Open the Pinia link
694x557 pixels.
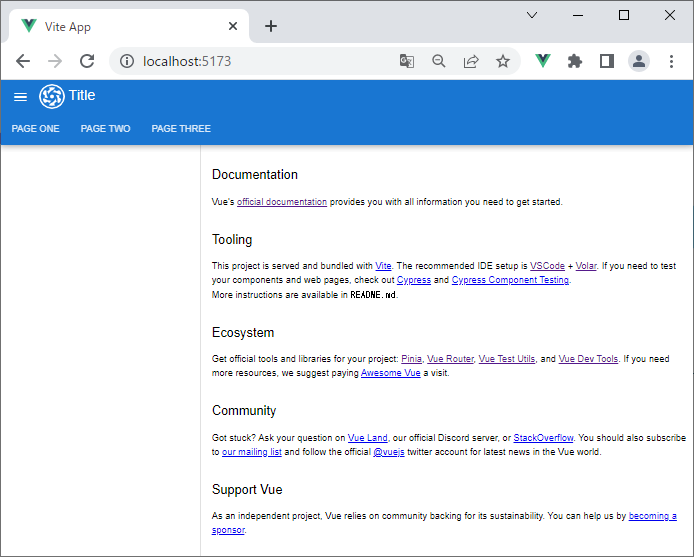(x=412, y=359)
